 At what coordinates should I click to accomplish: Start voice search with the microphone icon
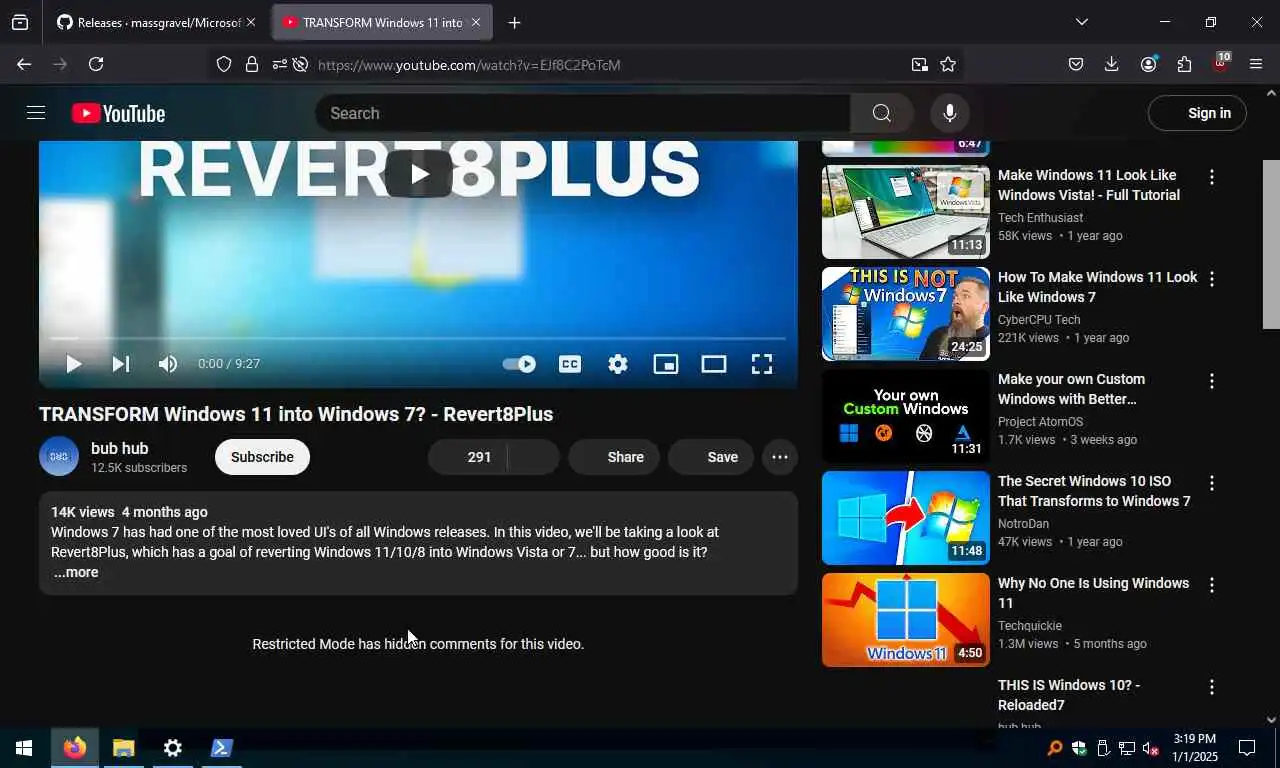pos(950,113)
